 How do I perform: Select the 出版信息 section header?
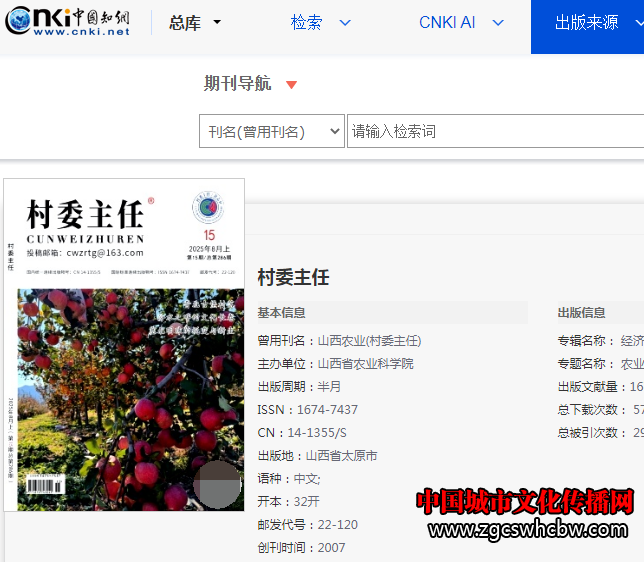[581, 313]
